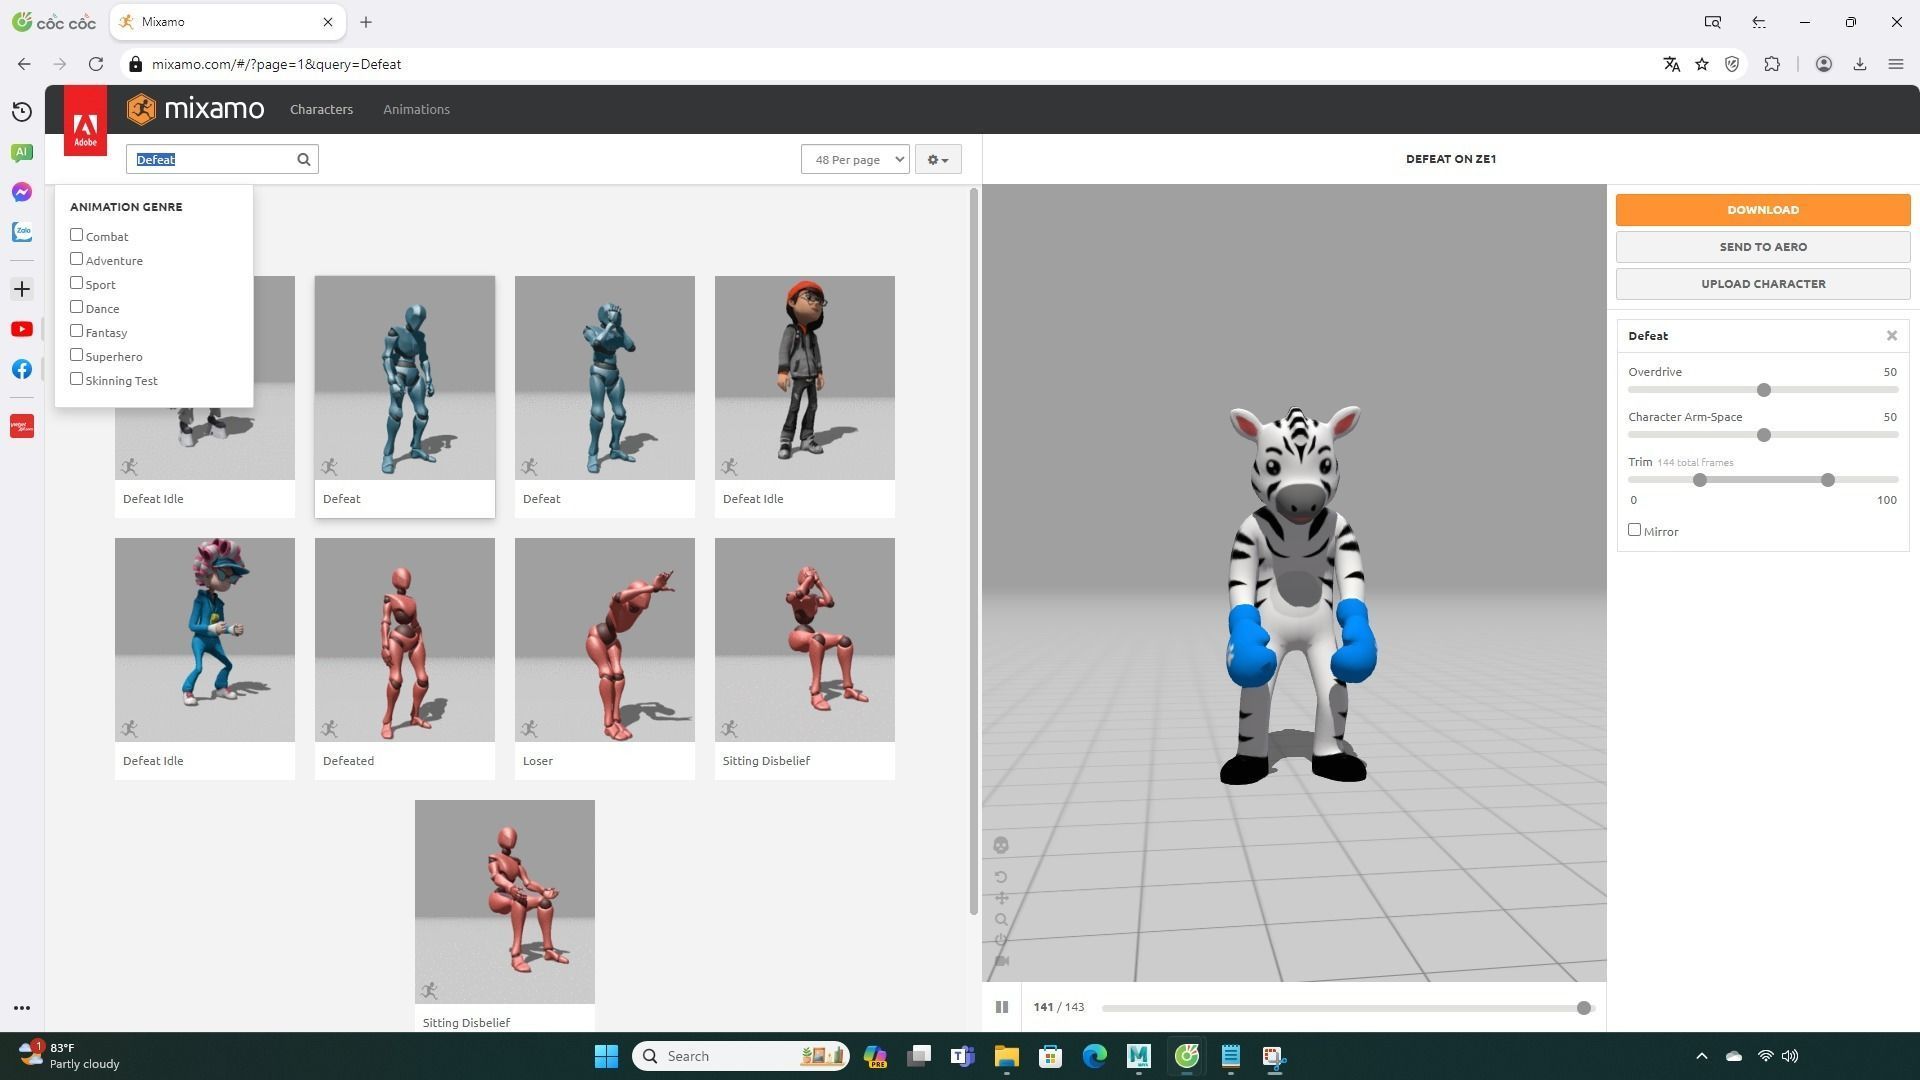This screenshot has height=1080, width=1920.
Task: Open the 48 Per page dropdown
Action: pyautogui.click(x=855, y=159)
